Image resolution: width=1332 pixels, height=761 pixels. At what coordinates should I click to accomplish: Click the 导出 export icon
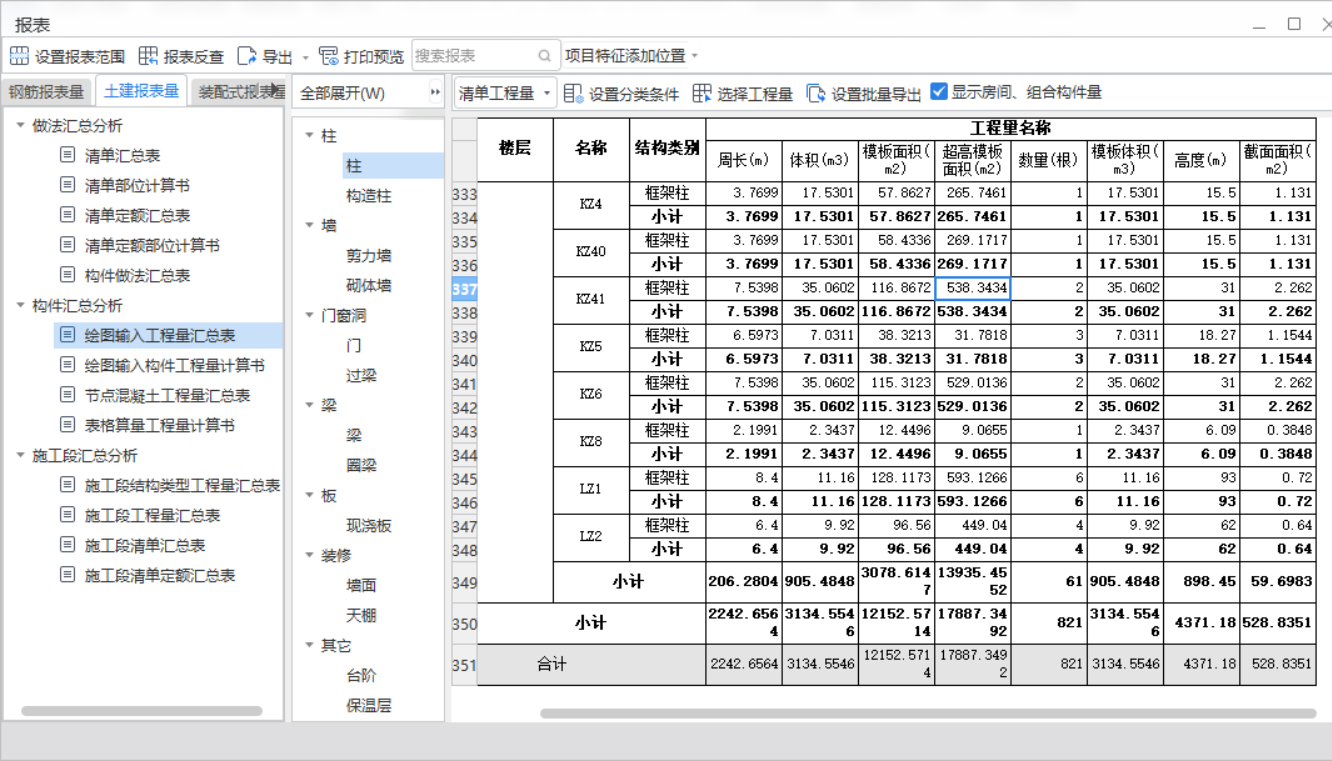(247, 56)
